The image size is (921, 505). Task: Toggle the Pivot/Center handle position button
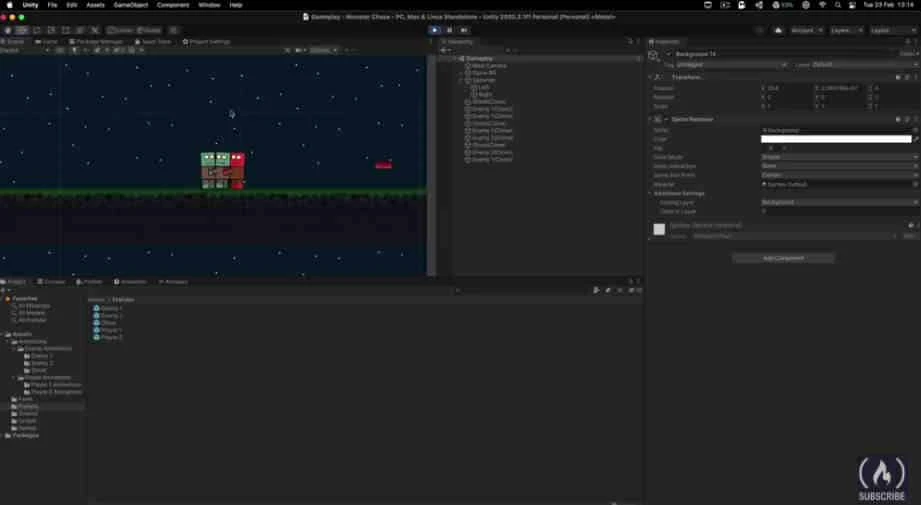(120, 30)
